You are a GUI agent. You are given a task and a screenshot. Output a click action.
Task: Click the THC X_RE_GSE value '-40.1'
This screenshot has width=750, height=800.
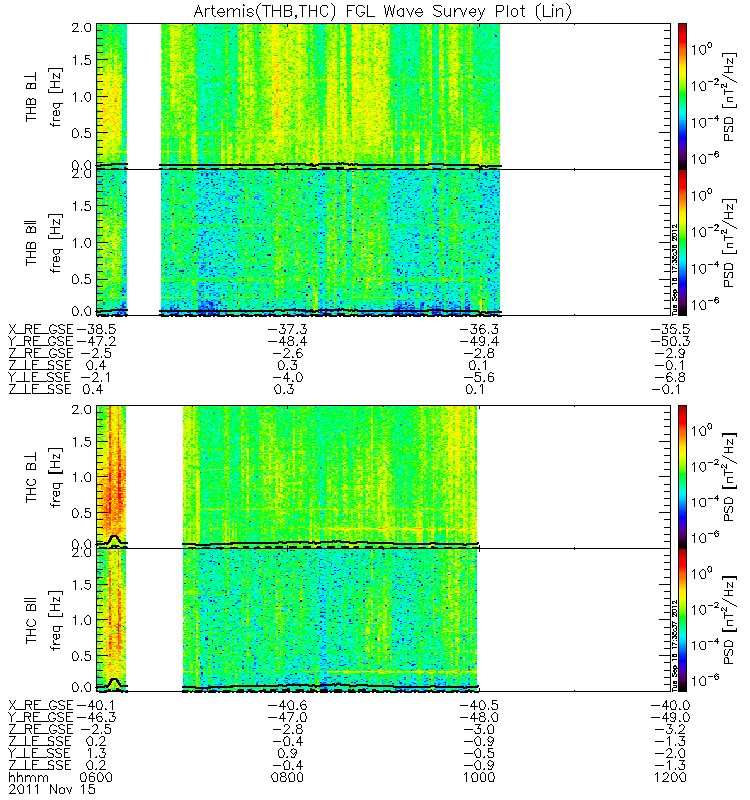(96, 705)
